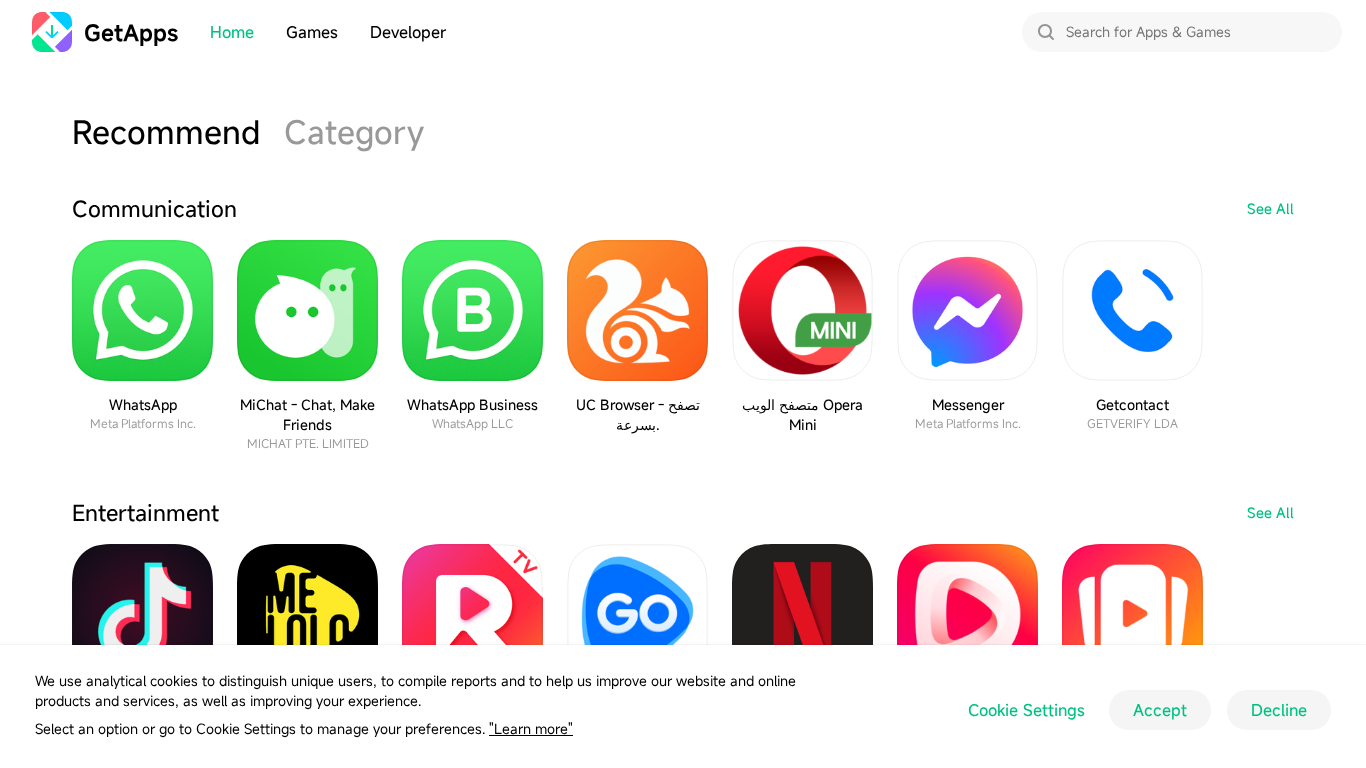Open the cookie Learn more link
Image resolution: width=1366 pixels, height=768 pixels.
tap(531, 729)
